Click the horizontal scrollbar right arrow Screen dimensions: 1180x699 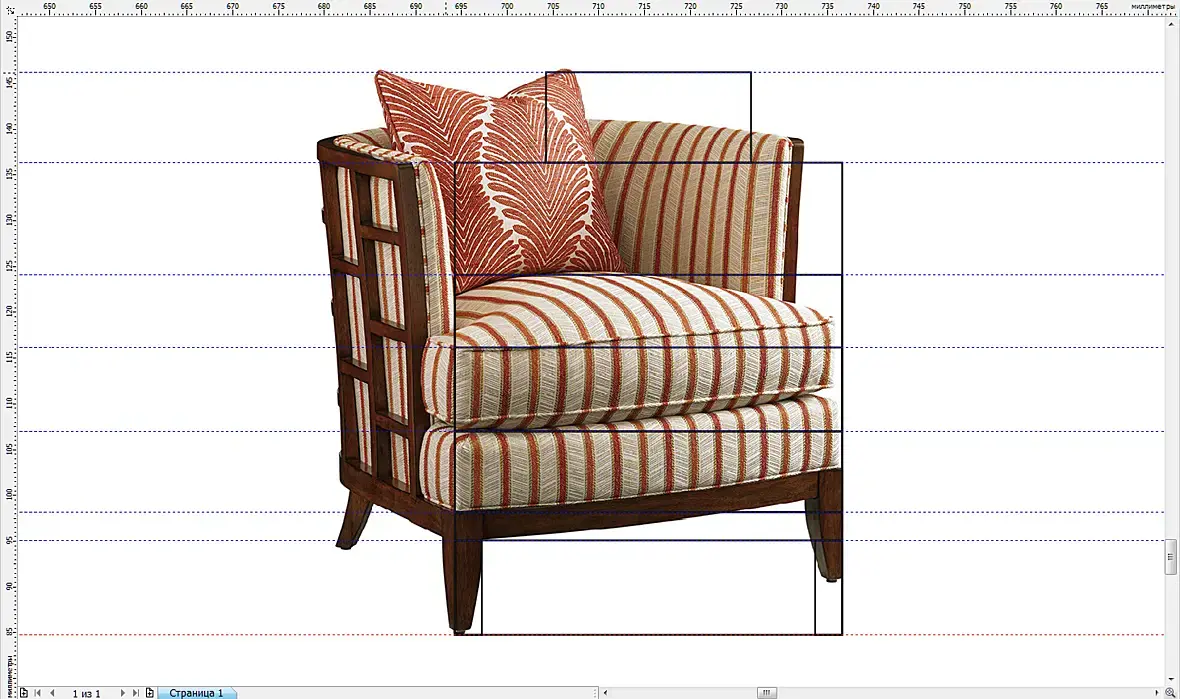1157,692
